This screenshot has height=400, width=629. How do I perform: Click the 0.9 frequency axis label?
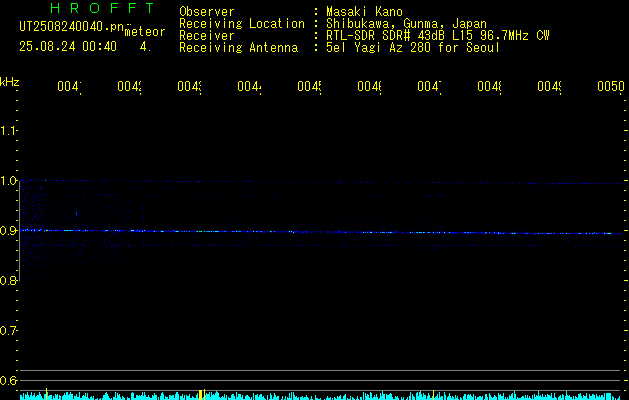[9, 231]
